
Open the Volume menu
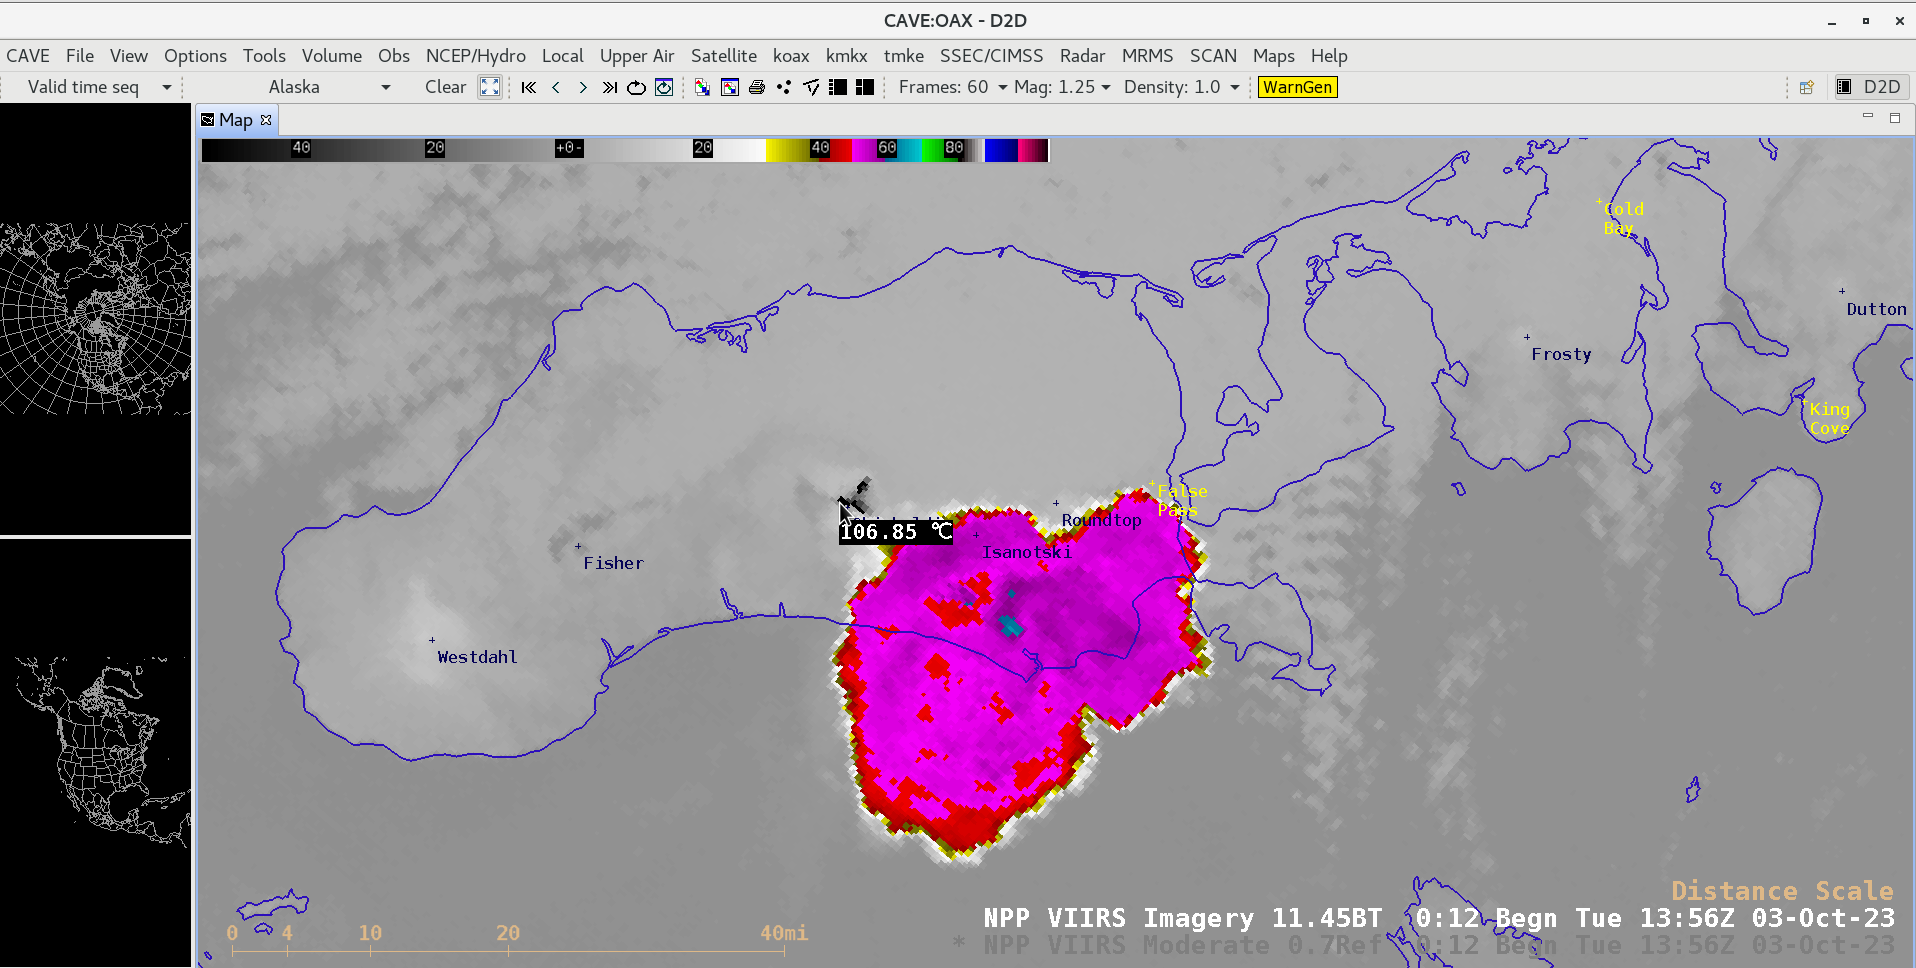(x=332, y=56)
